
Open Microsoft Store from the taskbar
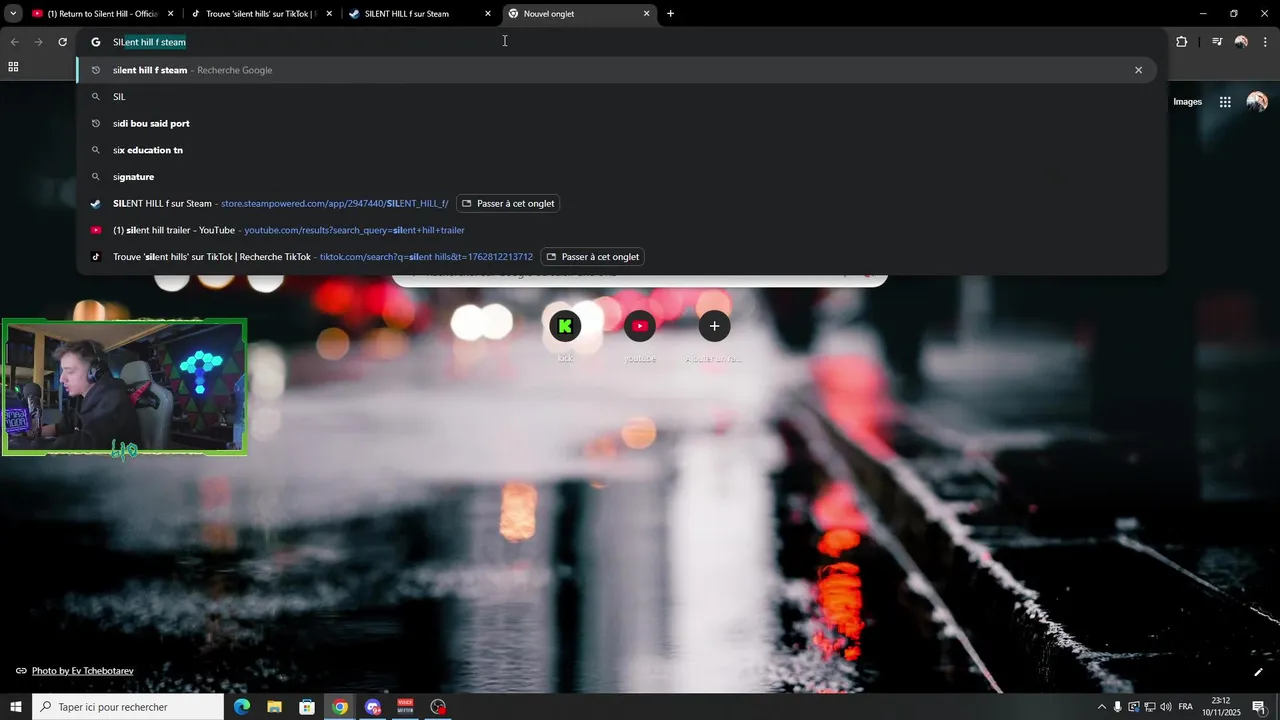tap(307, 707)
